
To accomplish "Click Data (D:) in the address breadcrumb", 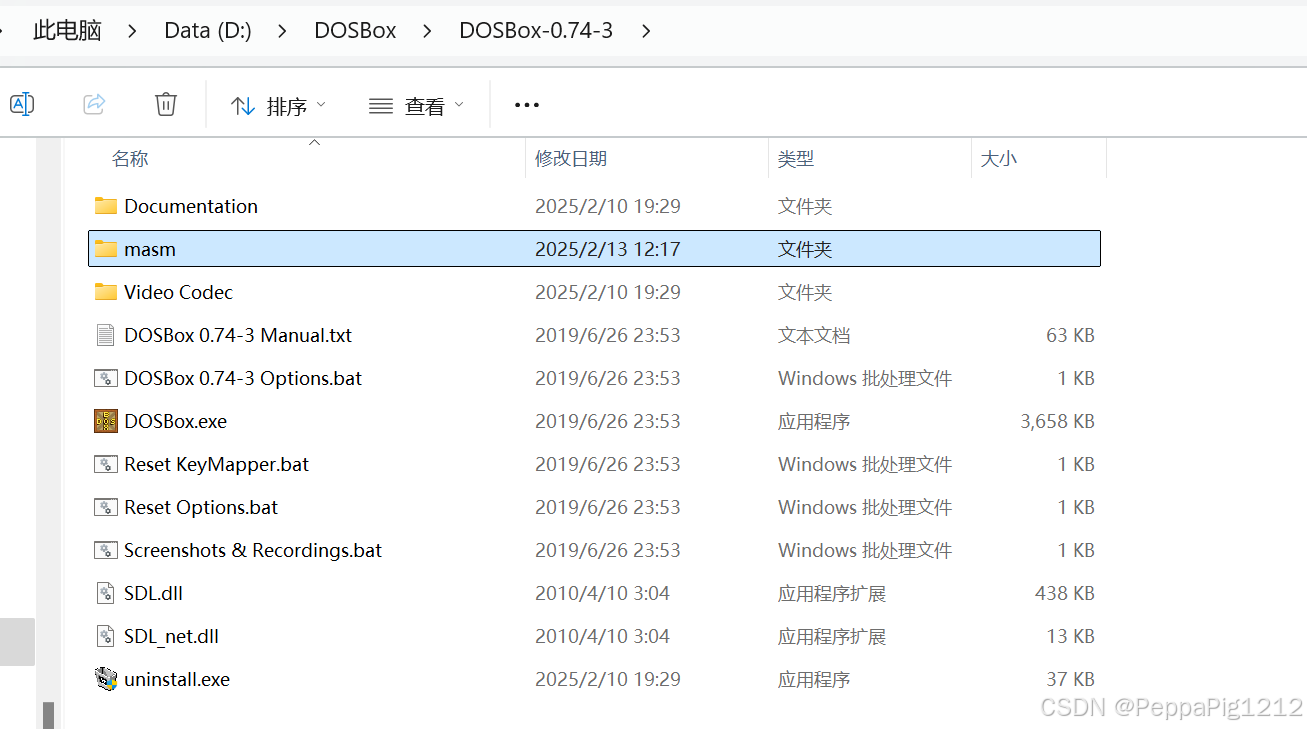I will coord(208,31).
